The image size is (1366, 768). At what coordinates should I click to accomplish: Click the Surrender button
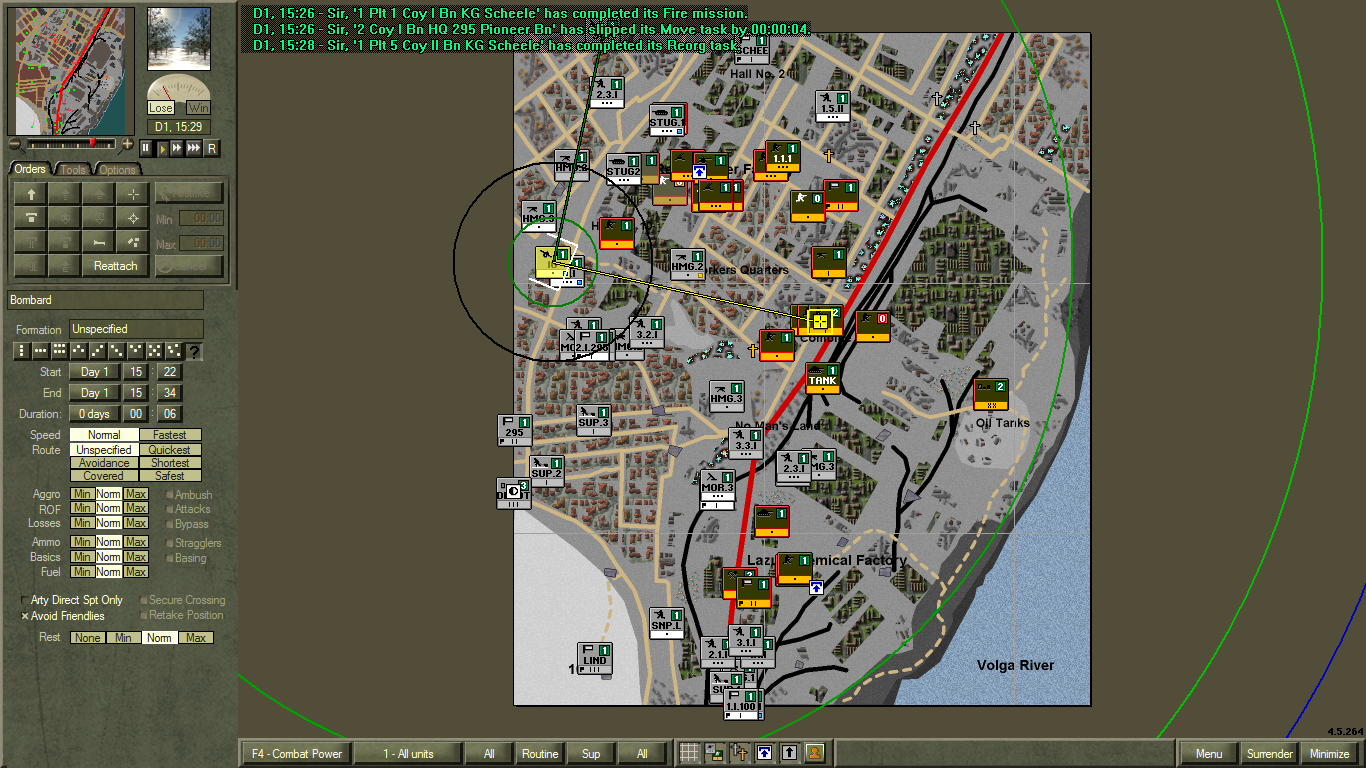pyautogui.click(x=1269, y=754)
